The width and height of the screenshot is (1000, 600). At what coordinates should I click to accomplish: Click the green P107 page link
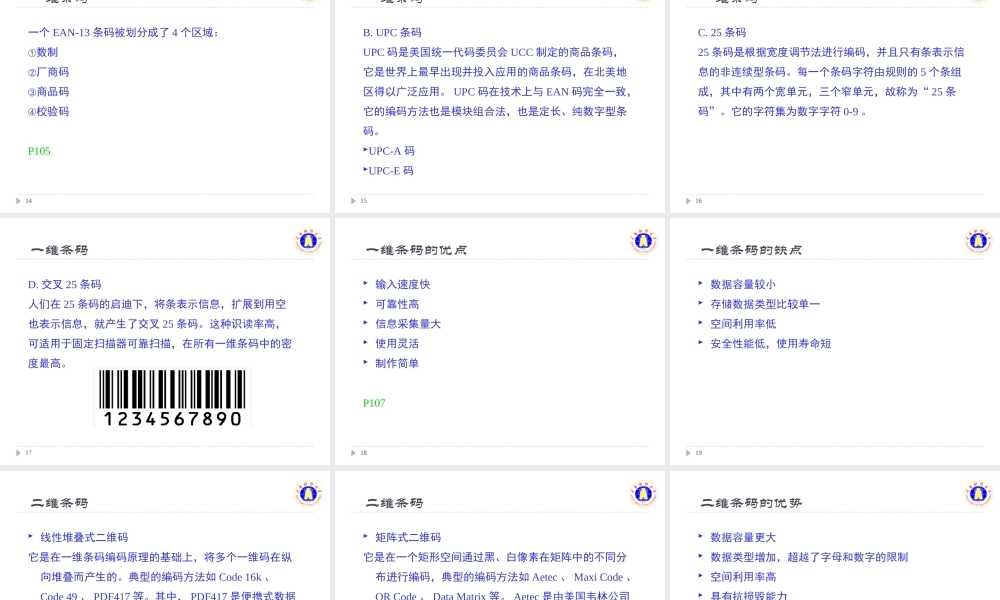tap(373, 403)
